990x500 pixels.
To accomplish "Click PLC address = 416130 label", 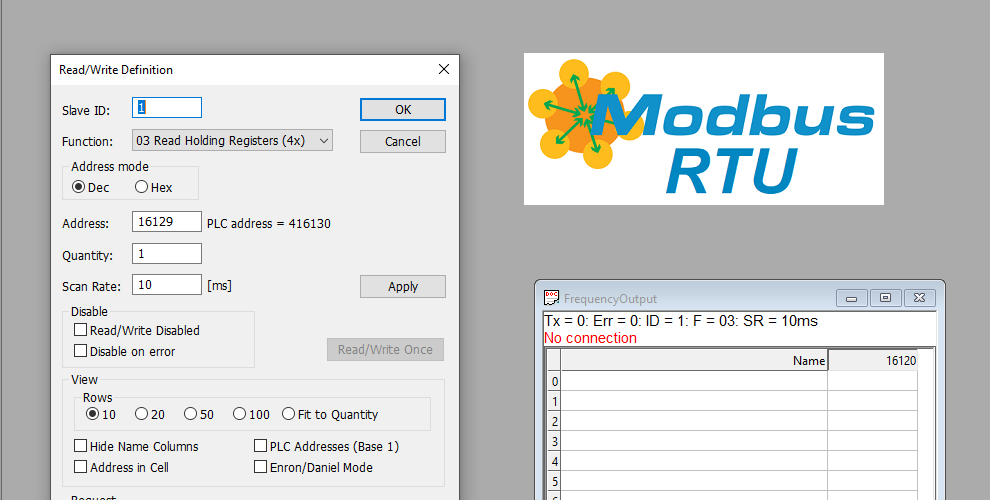I will coord(269,223).
